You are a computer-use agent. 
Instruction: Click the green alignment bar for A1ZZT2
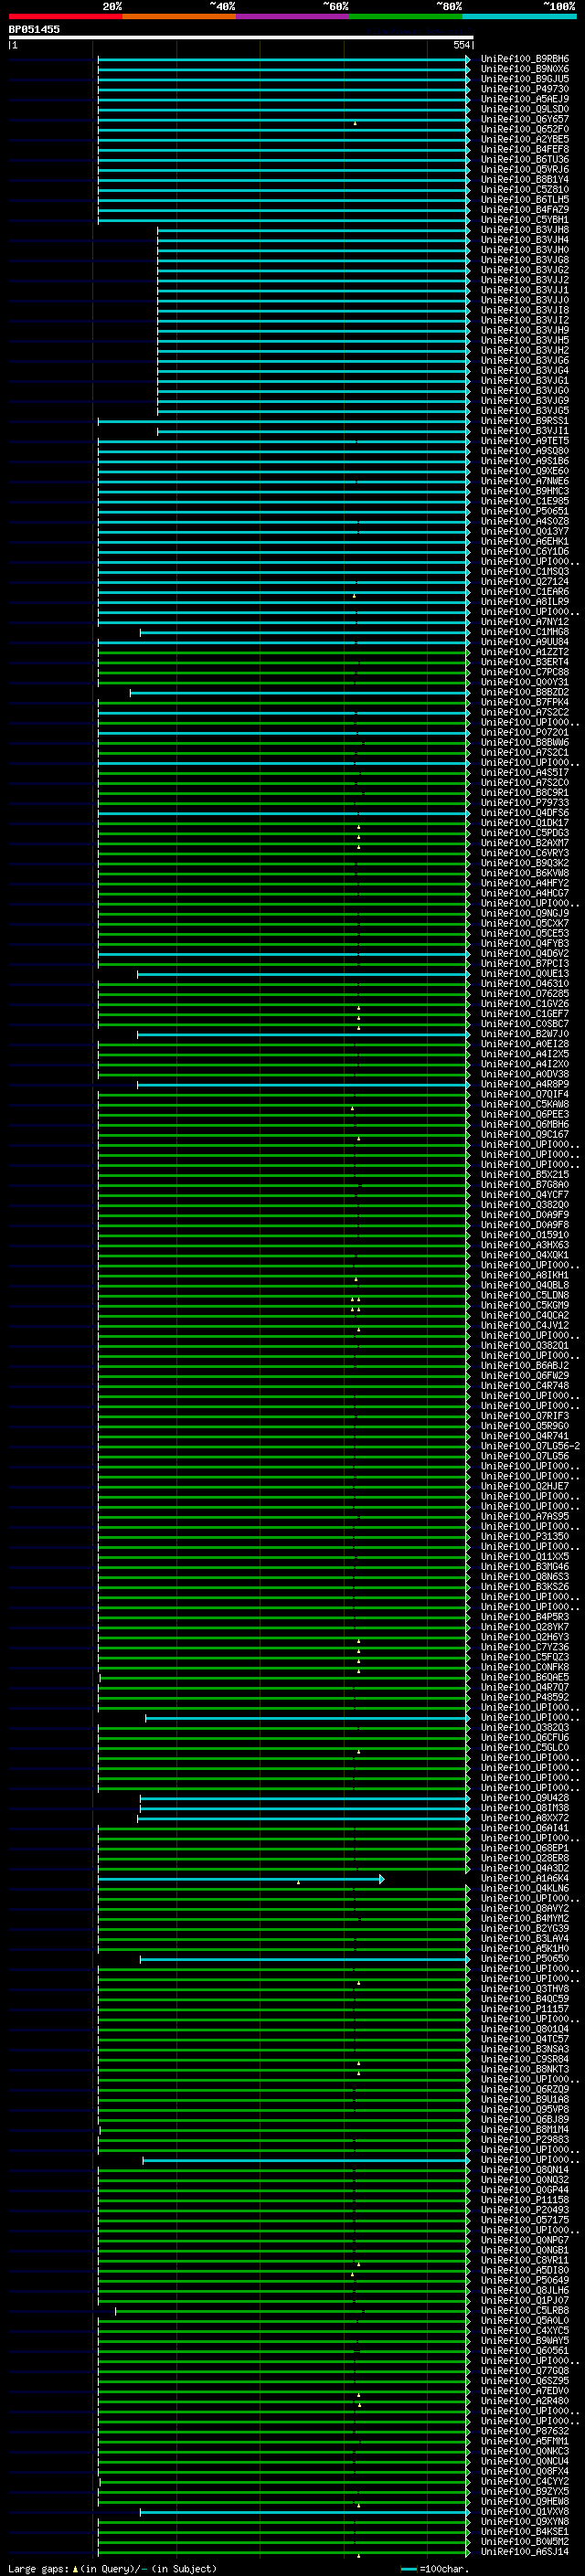(x=284, y=652)
